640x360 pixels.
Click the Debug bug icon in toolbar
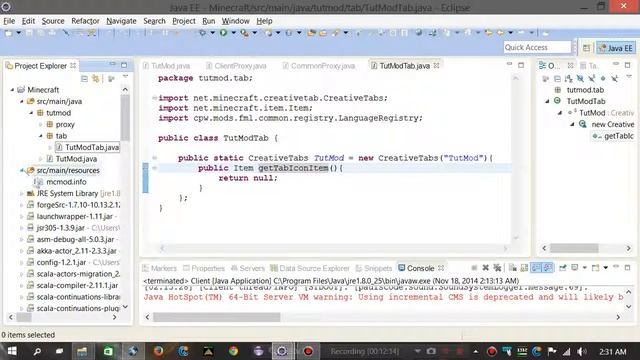click(x=202, y=33)
